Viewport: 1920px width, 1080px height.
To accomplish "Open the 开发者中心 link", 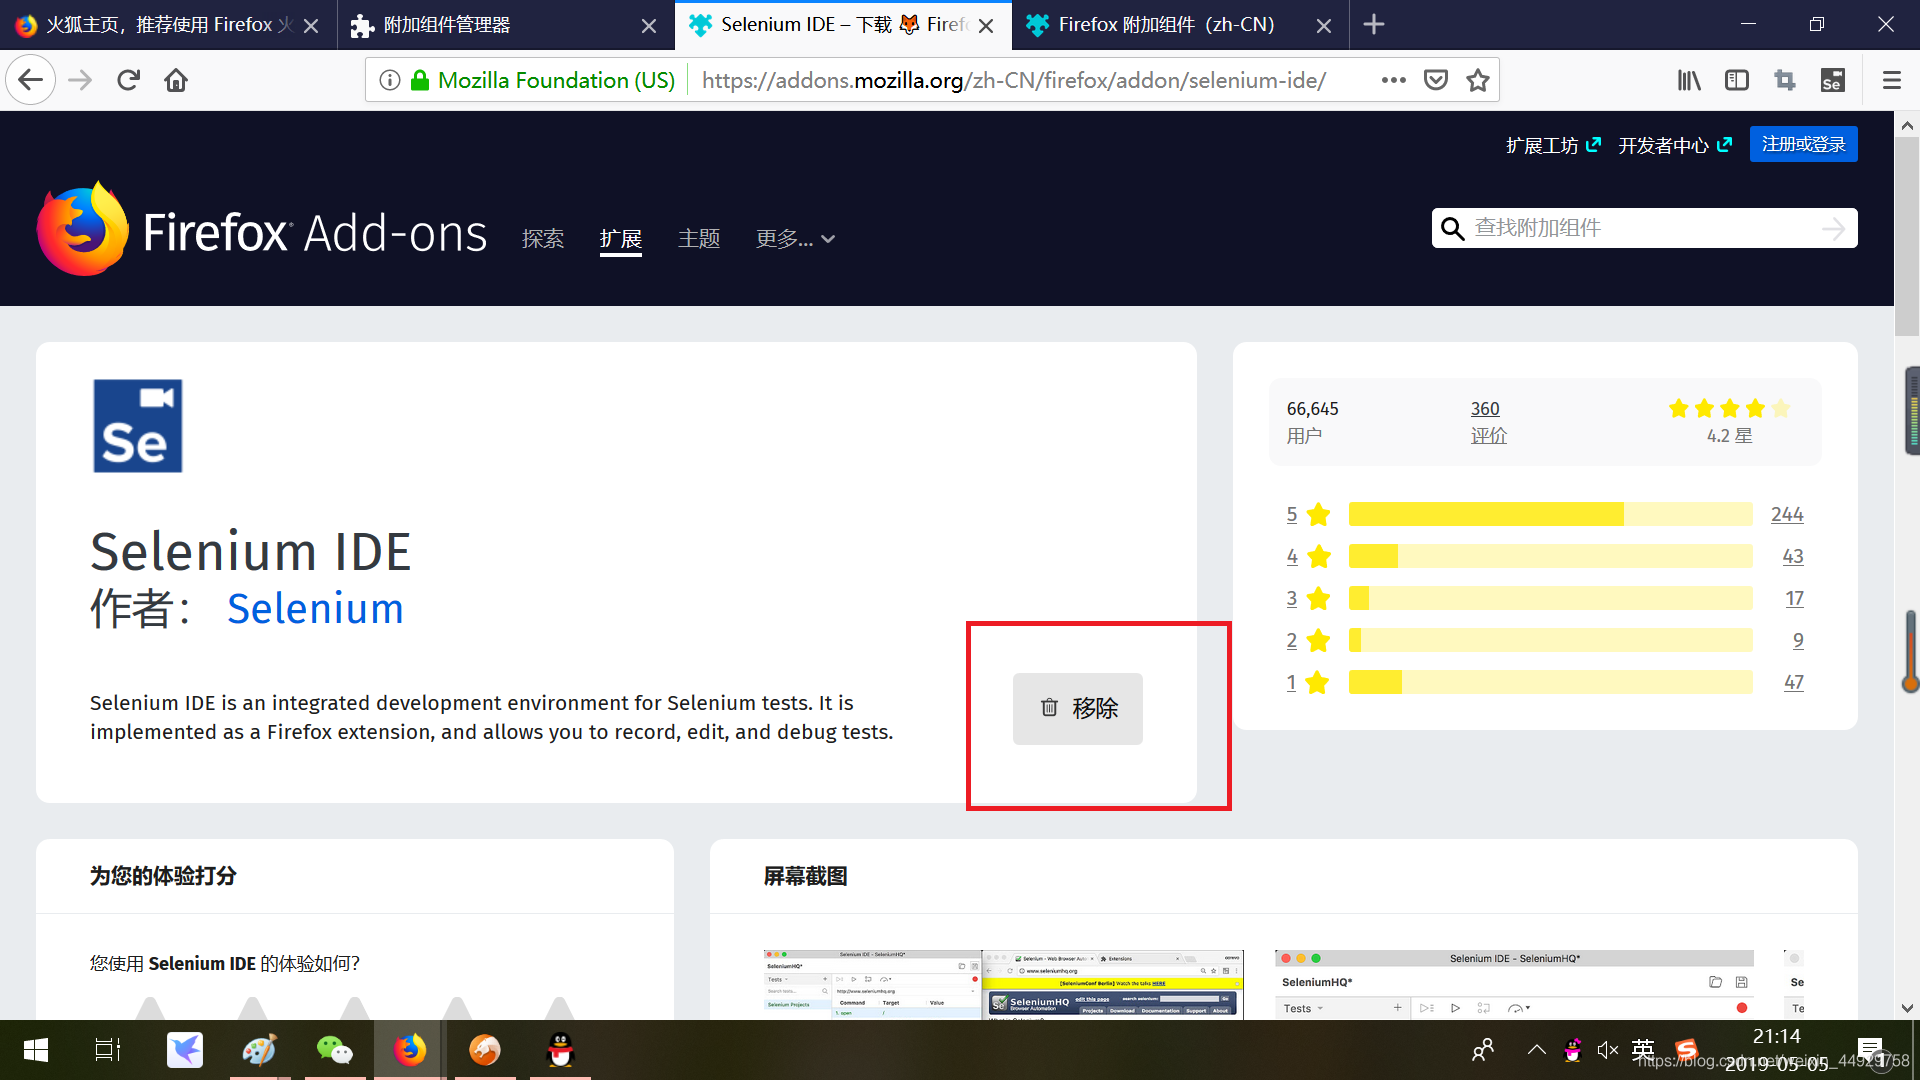I will coord(1676,145).
